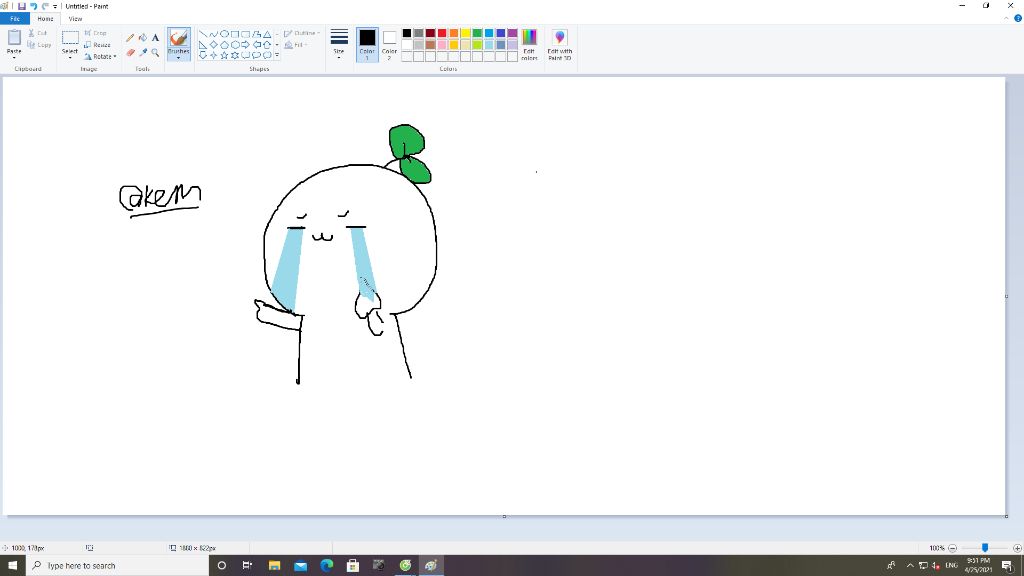
Task: Adjust the zoom slider thumb
Action: coord(985,548)
